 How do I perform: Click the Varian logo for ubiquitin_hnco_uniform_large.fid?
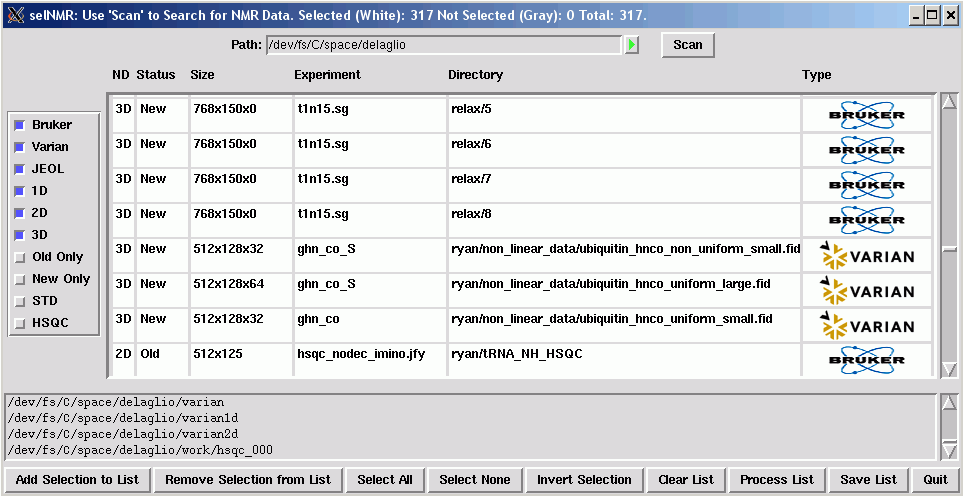[x=866, y=290]
